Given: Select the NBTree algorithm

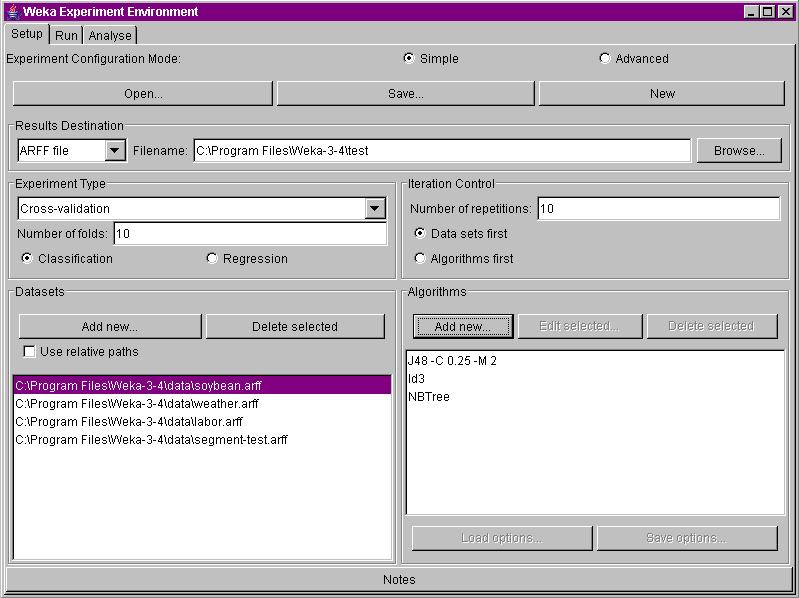Looking at the screenshot, I should 595,397.
